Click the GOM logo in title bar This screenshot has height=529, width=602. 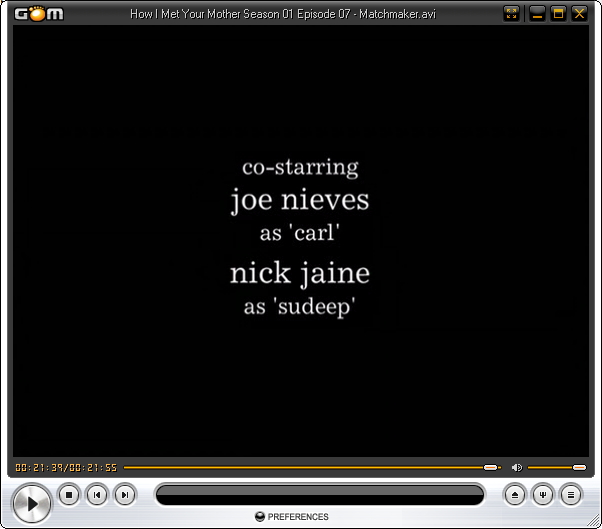[x=39, y=14]
